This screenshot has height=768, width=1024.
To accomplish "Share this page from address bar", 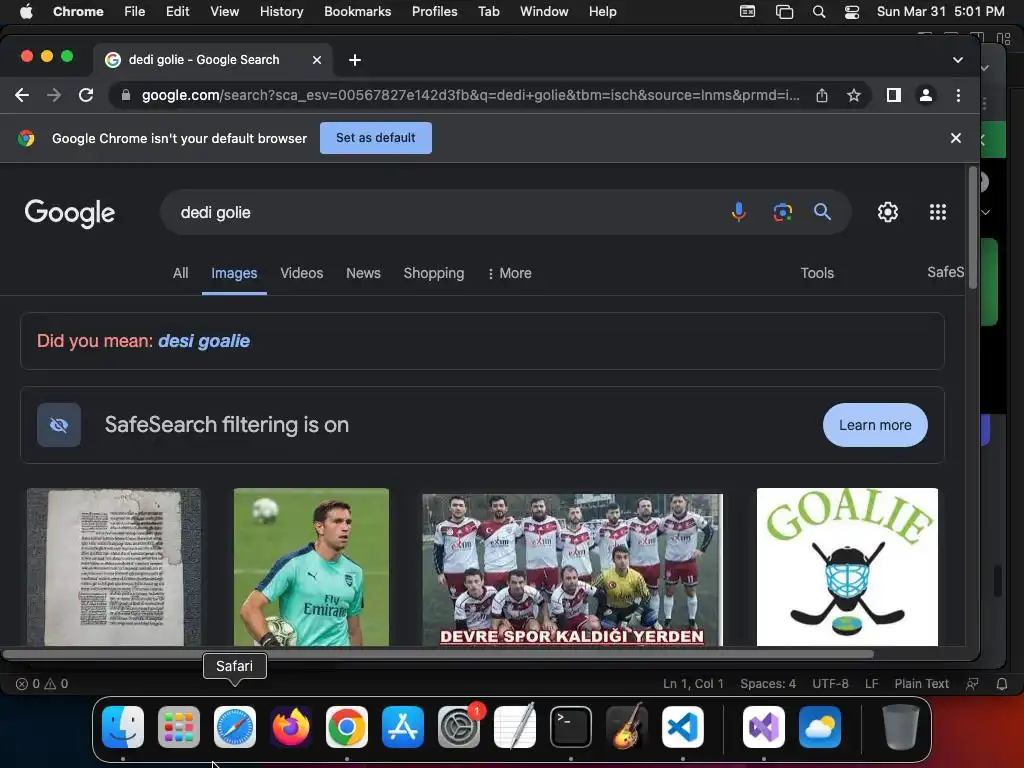I will (822, 95).
